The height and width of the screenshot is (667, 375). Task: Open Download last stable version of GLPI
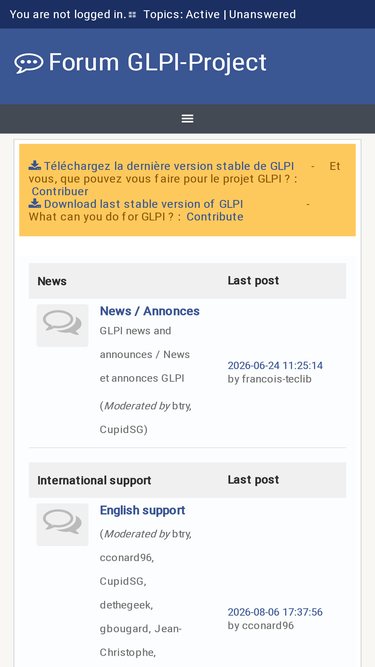tap(143, 204)
